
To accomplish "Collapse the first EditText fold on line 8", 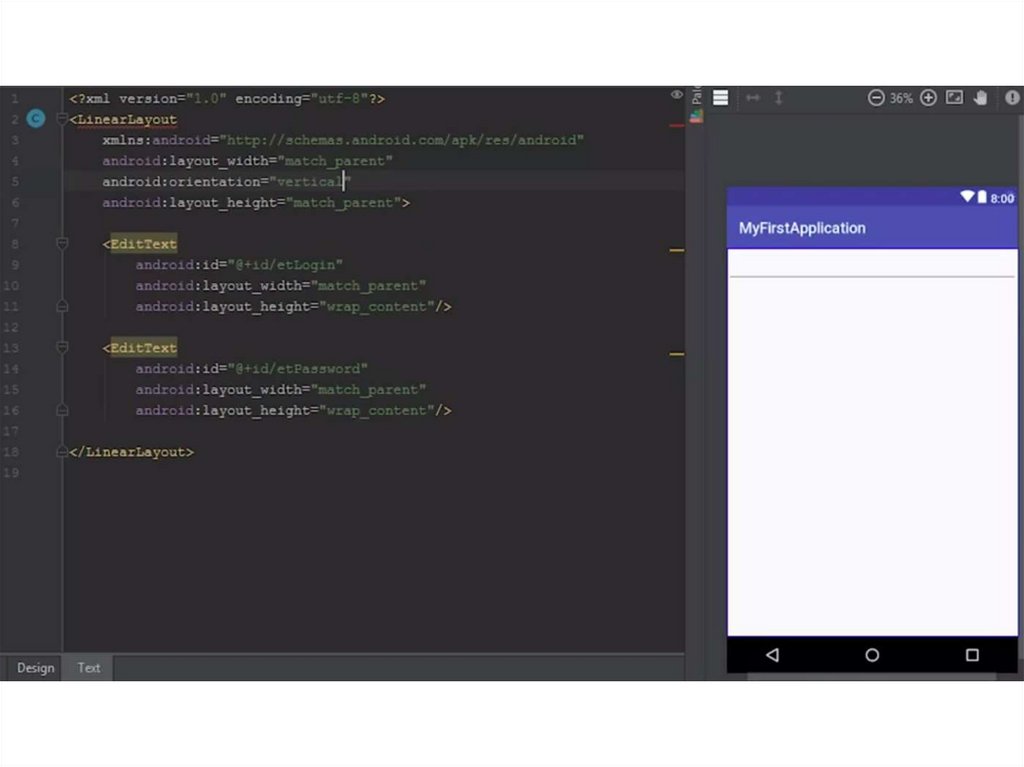I will pos(62,244).
